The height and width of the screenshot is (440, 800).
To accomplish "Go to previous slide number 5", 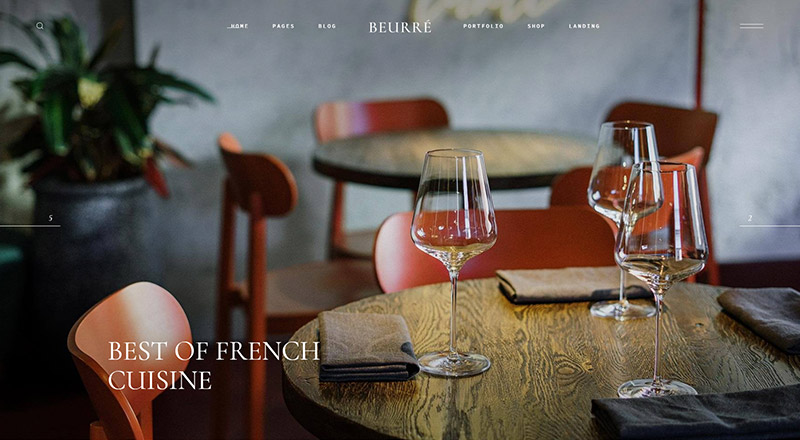I will (51, 218).
